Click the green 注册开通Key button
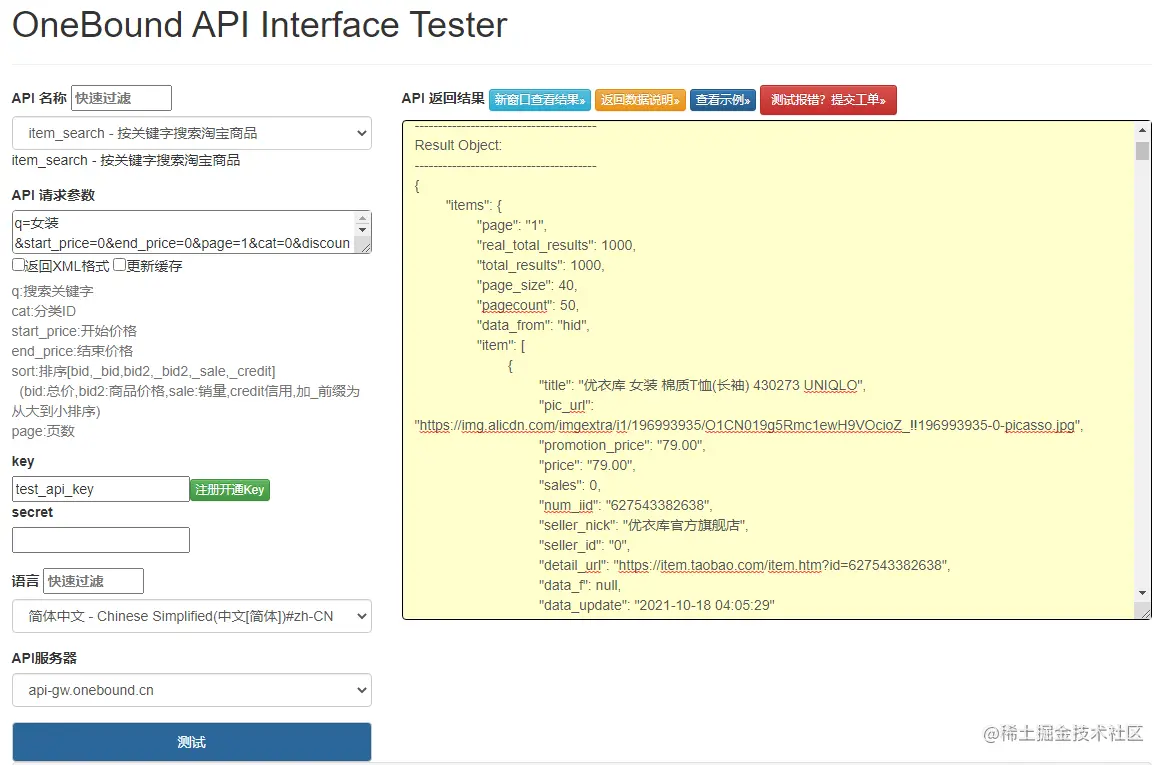Image resolution: width=1165 pixels, height=765 pixels. 230,490
